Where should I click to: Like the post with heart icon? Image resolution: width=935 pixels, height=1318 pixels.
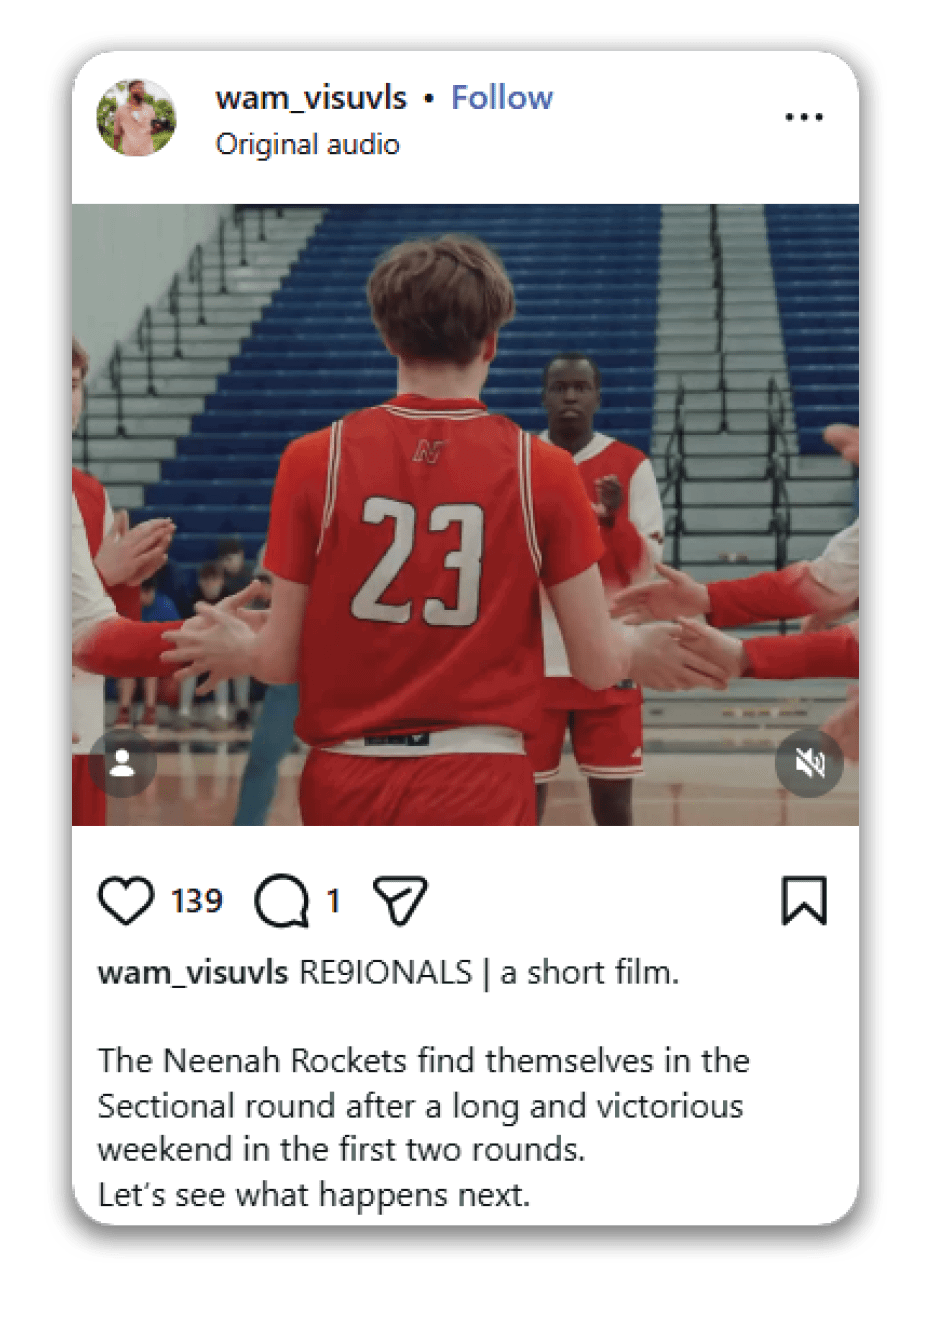(126, 900)
